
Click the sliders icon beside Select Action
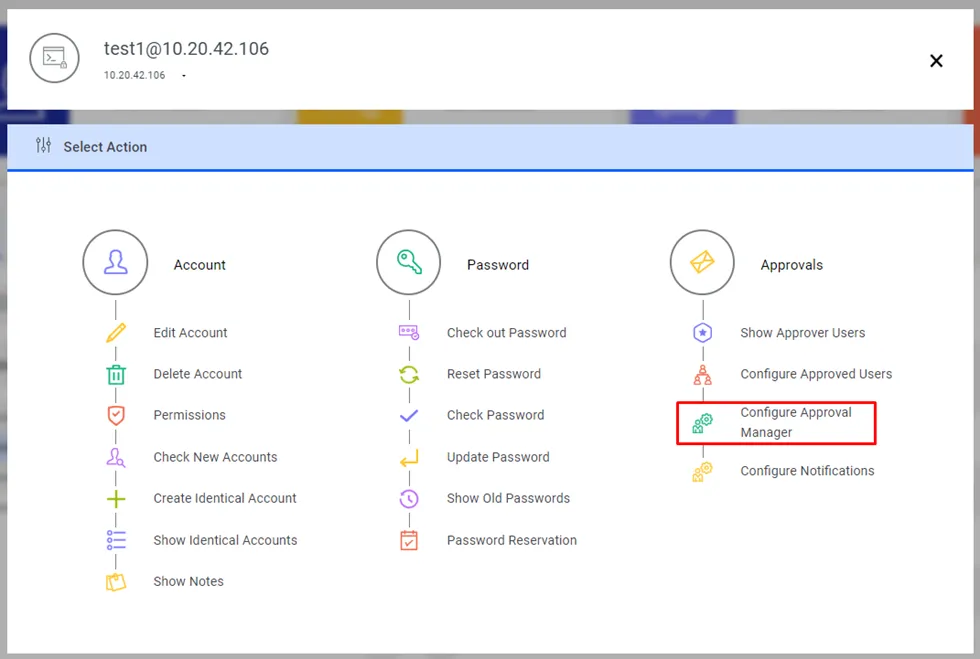click(43, 145)
